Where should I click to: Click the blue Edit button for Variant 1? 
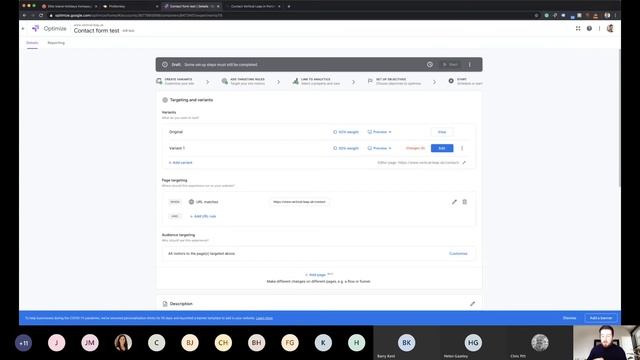442,148
